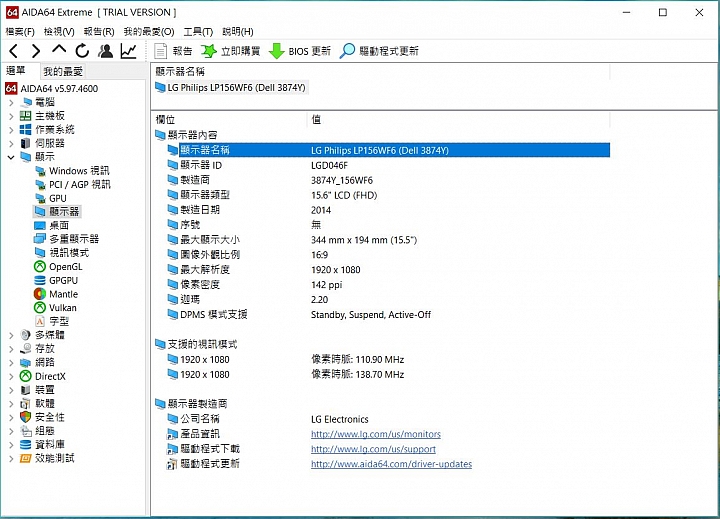Click BIOS 更新 green arrow button
Screen dimensions: 720x519
pos(299,51)
